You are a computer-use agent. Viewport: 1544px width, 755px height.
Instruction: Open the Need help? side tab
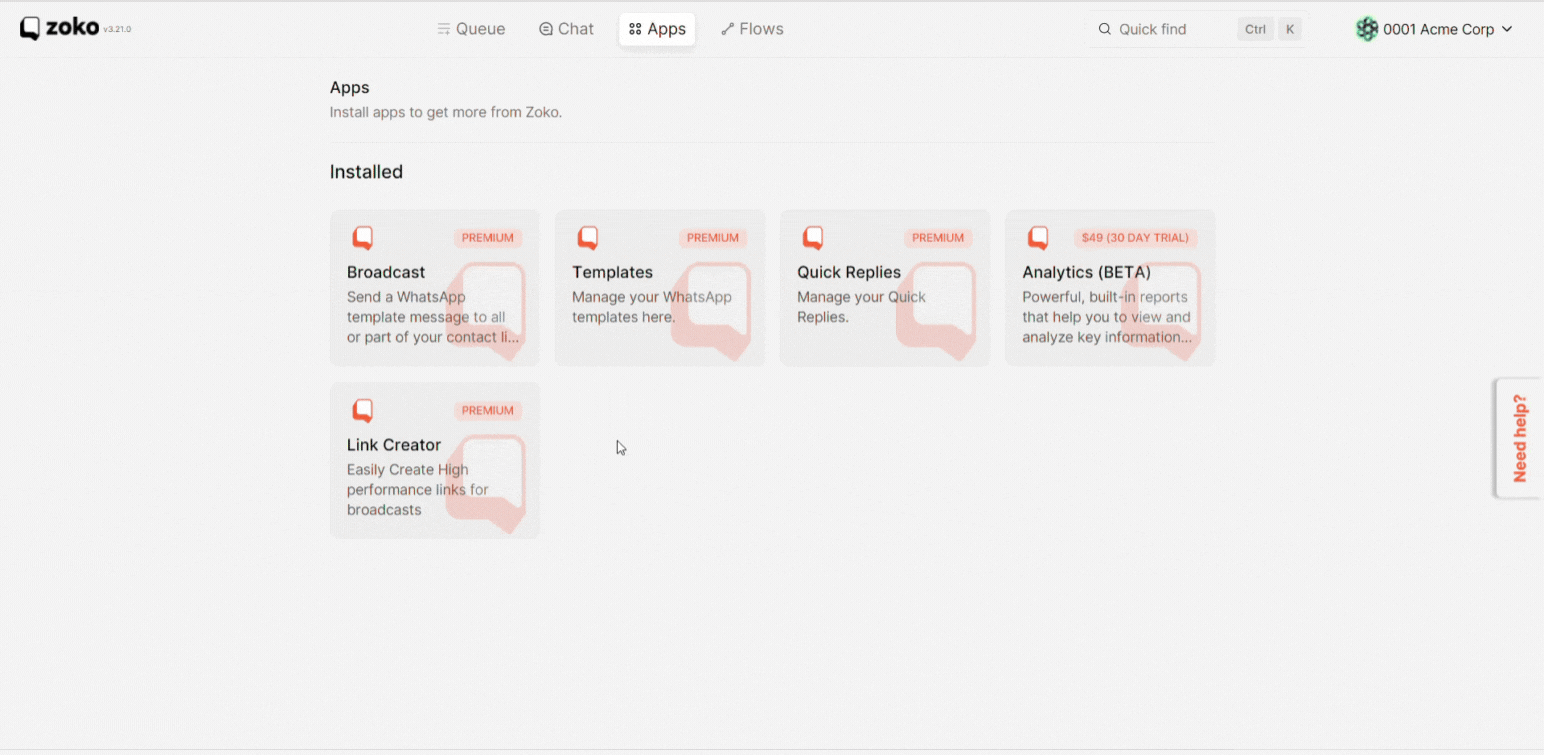pyautogui.click(x=1519, y=438)
